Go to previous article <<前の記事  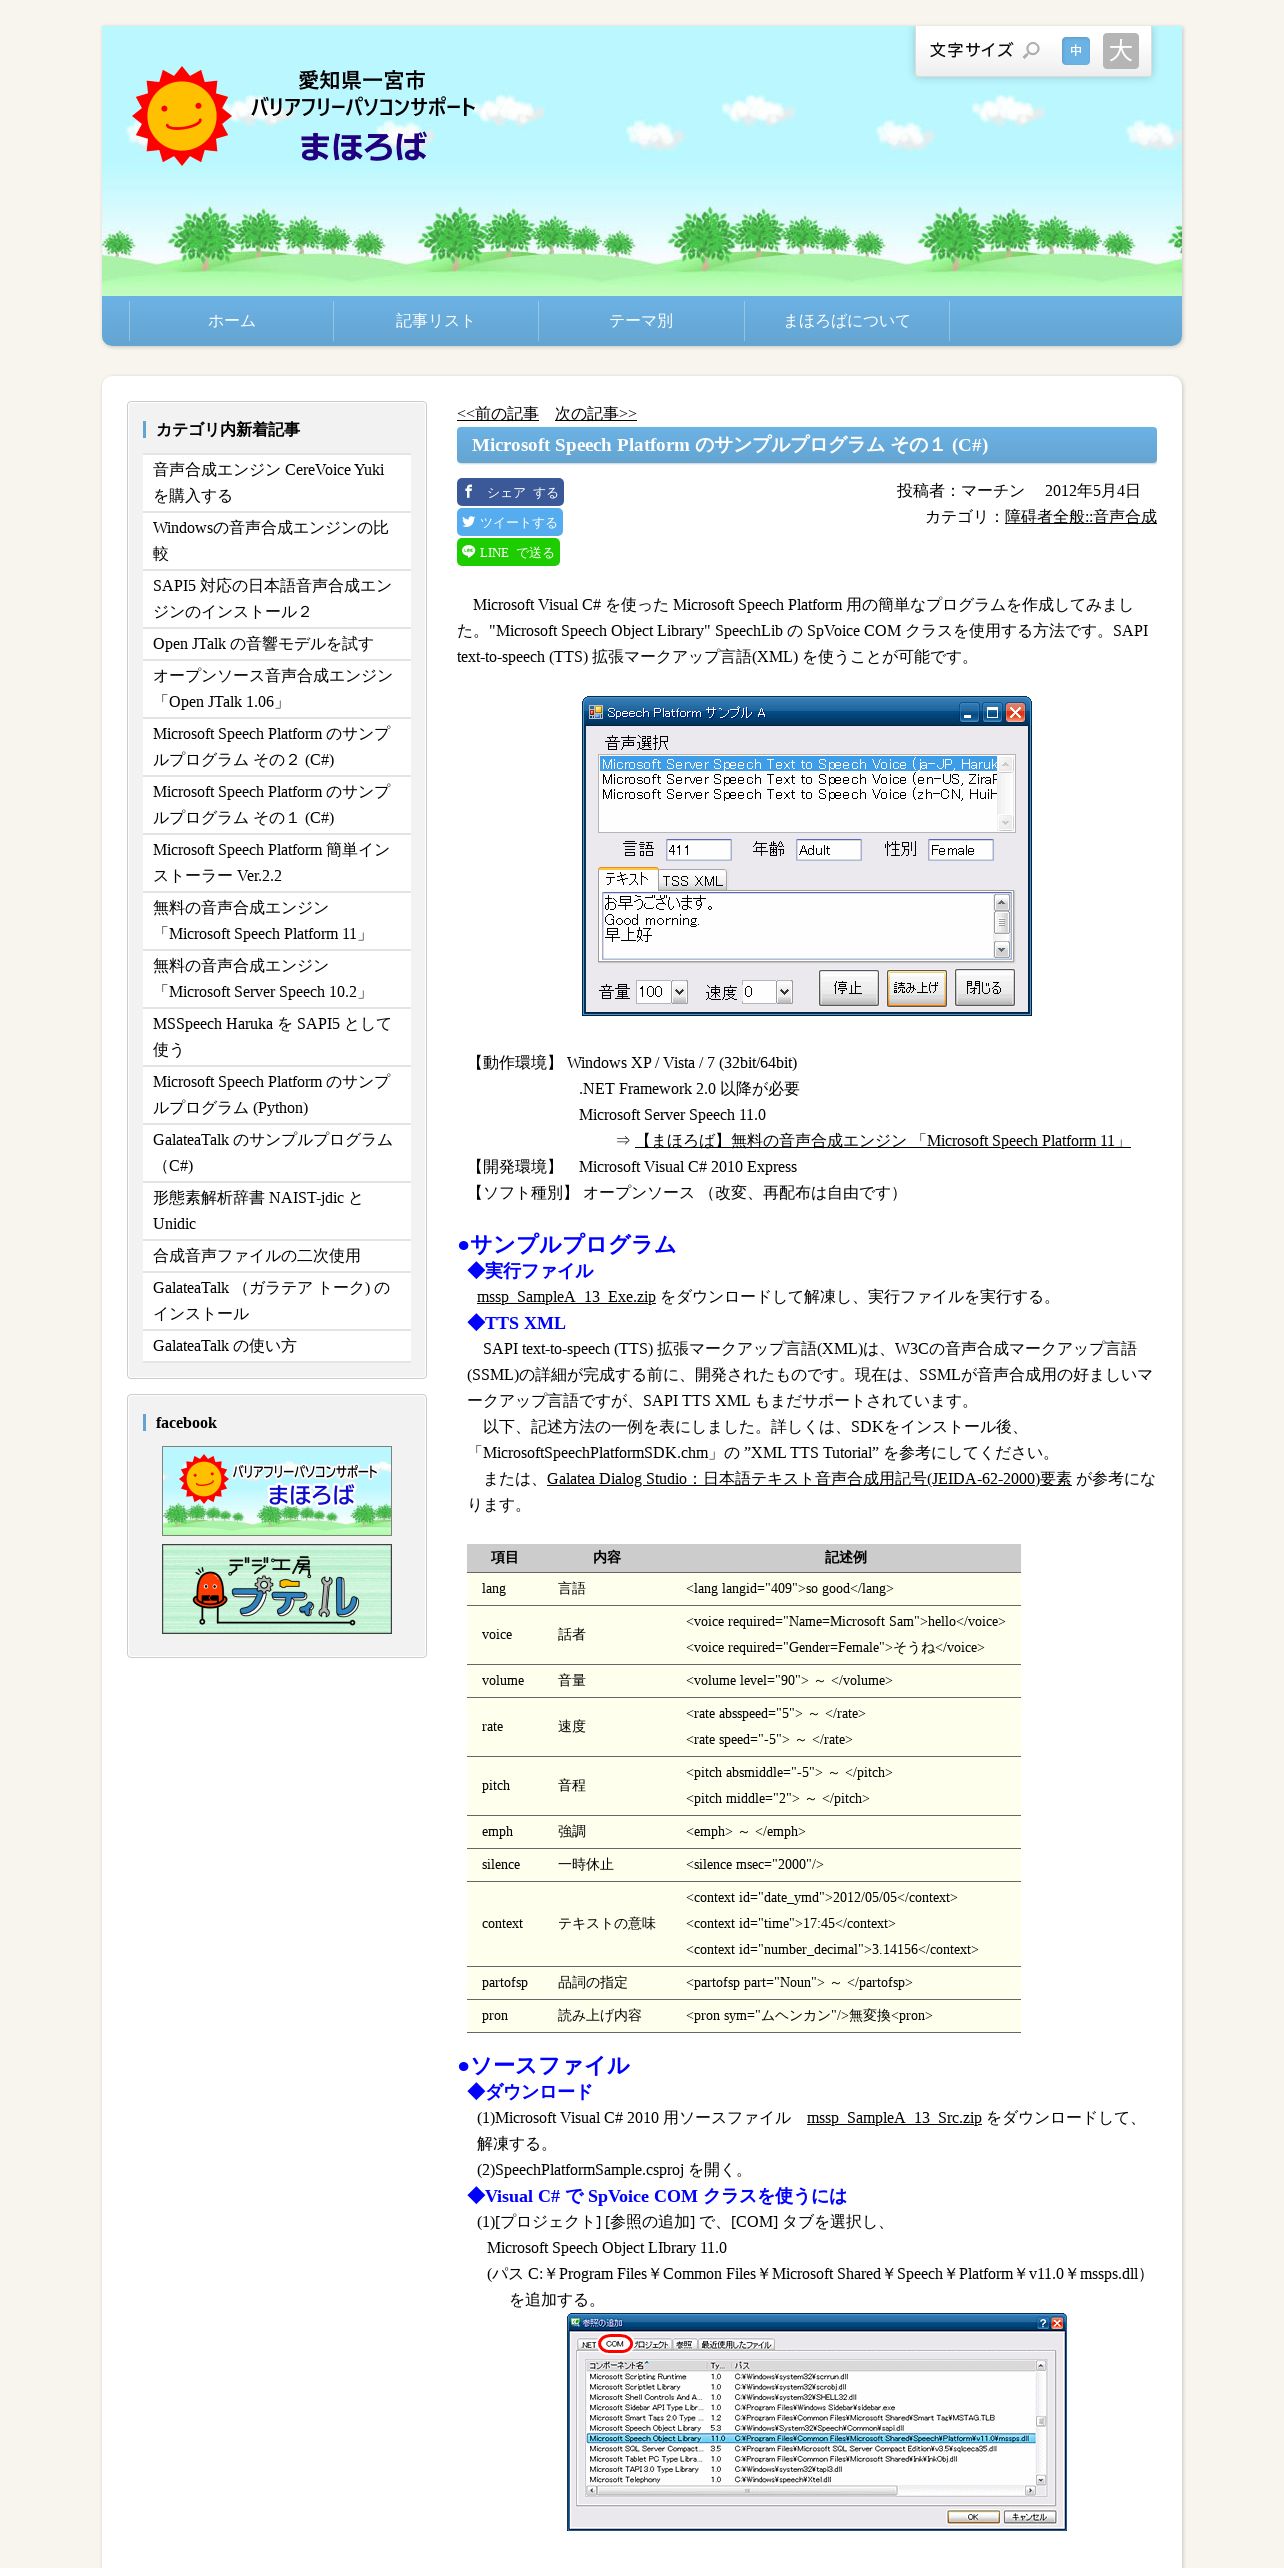(497, 414)
